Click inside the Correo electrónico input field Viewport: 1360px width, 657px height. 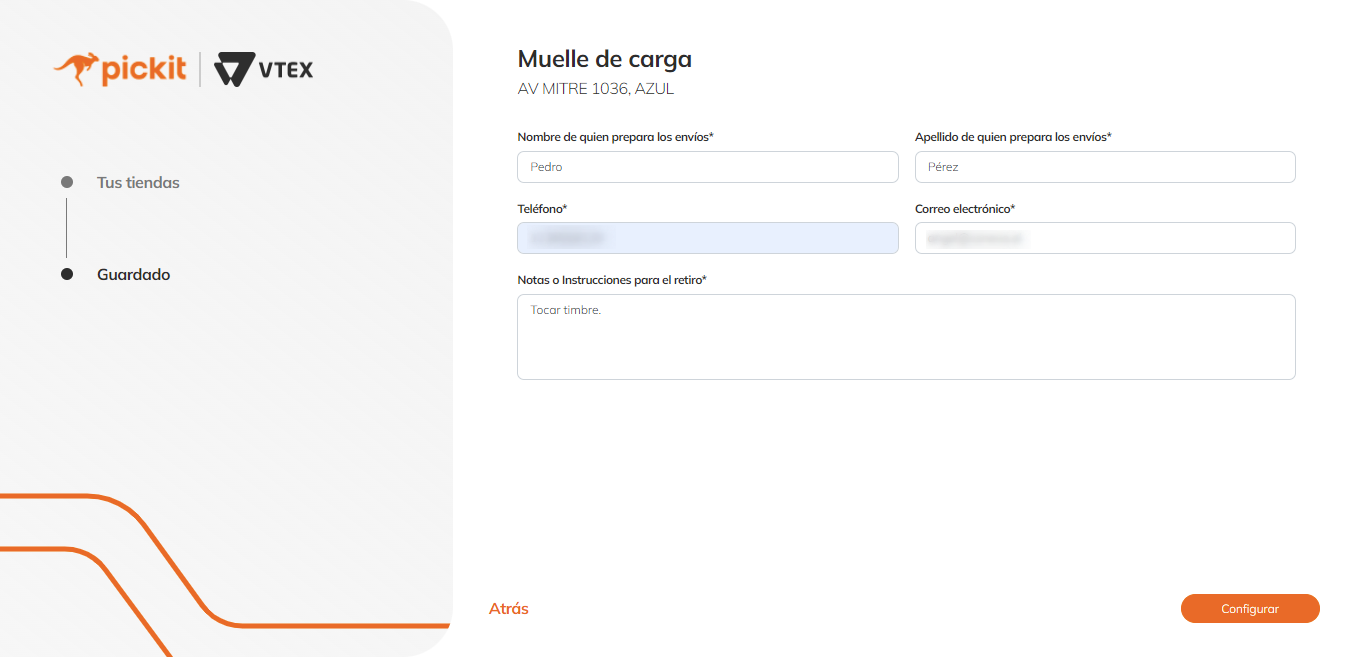[1104, 238]
